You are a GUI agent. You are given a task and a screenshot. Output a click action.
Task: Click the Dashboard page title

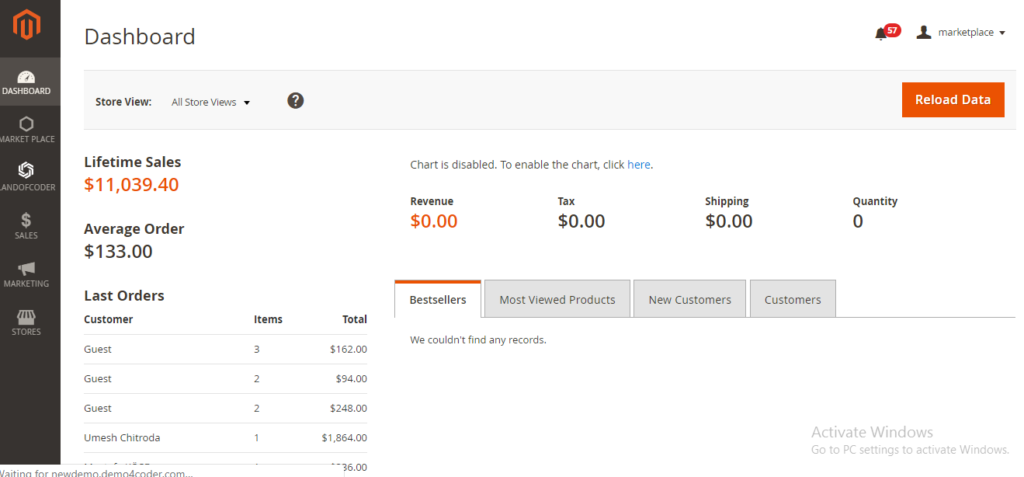click(140, 37)
